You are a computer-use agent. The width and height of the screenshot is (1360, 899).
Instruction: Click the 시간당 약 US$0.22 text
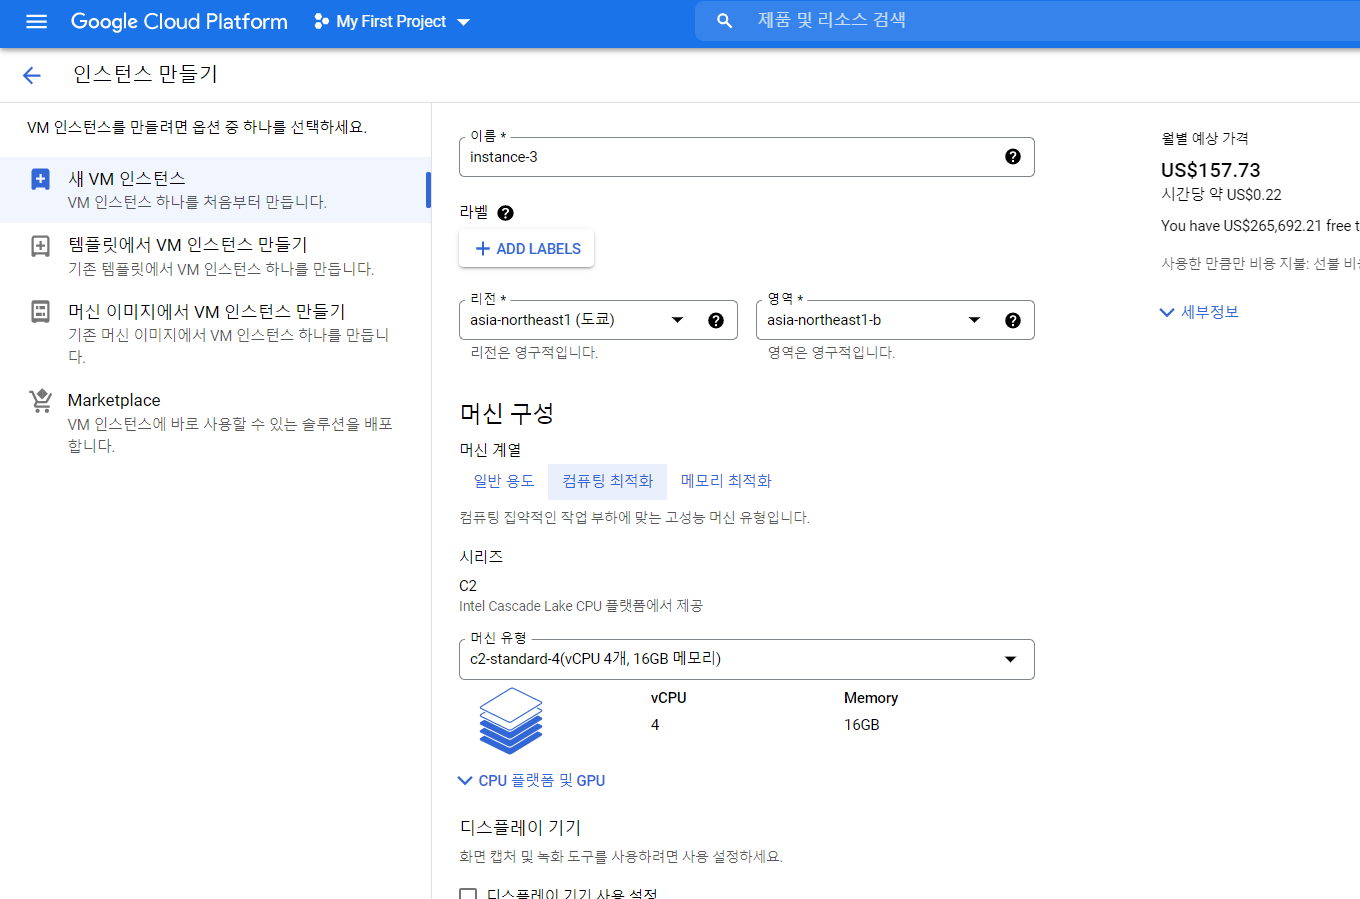tap(1221, 195)
